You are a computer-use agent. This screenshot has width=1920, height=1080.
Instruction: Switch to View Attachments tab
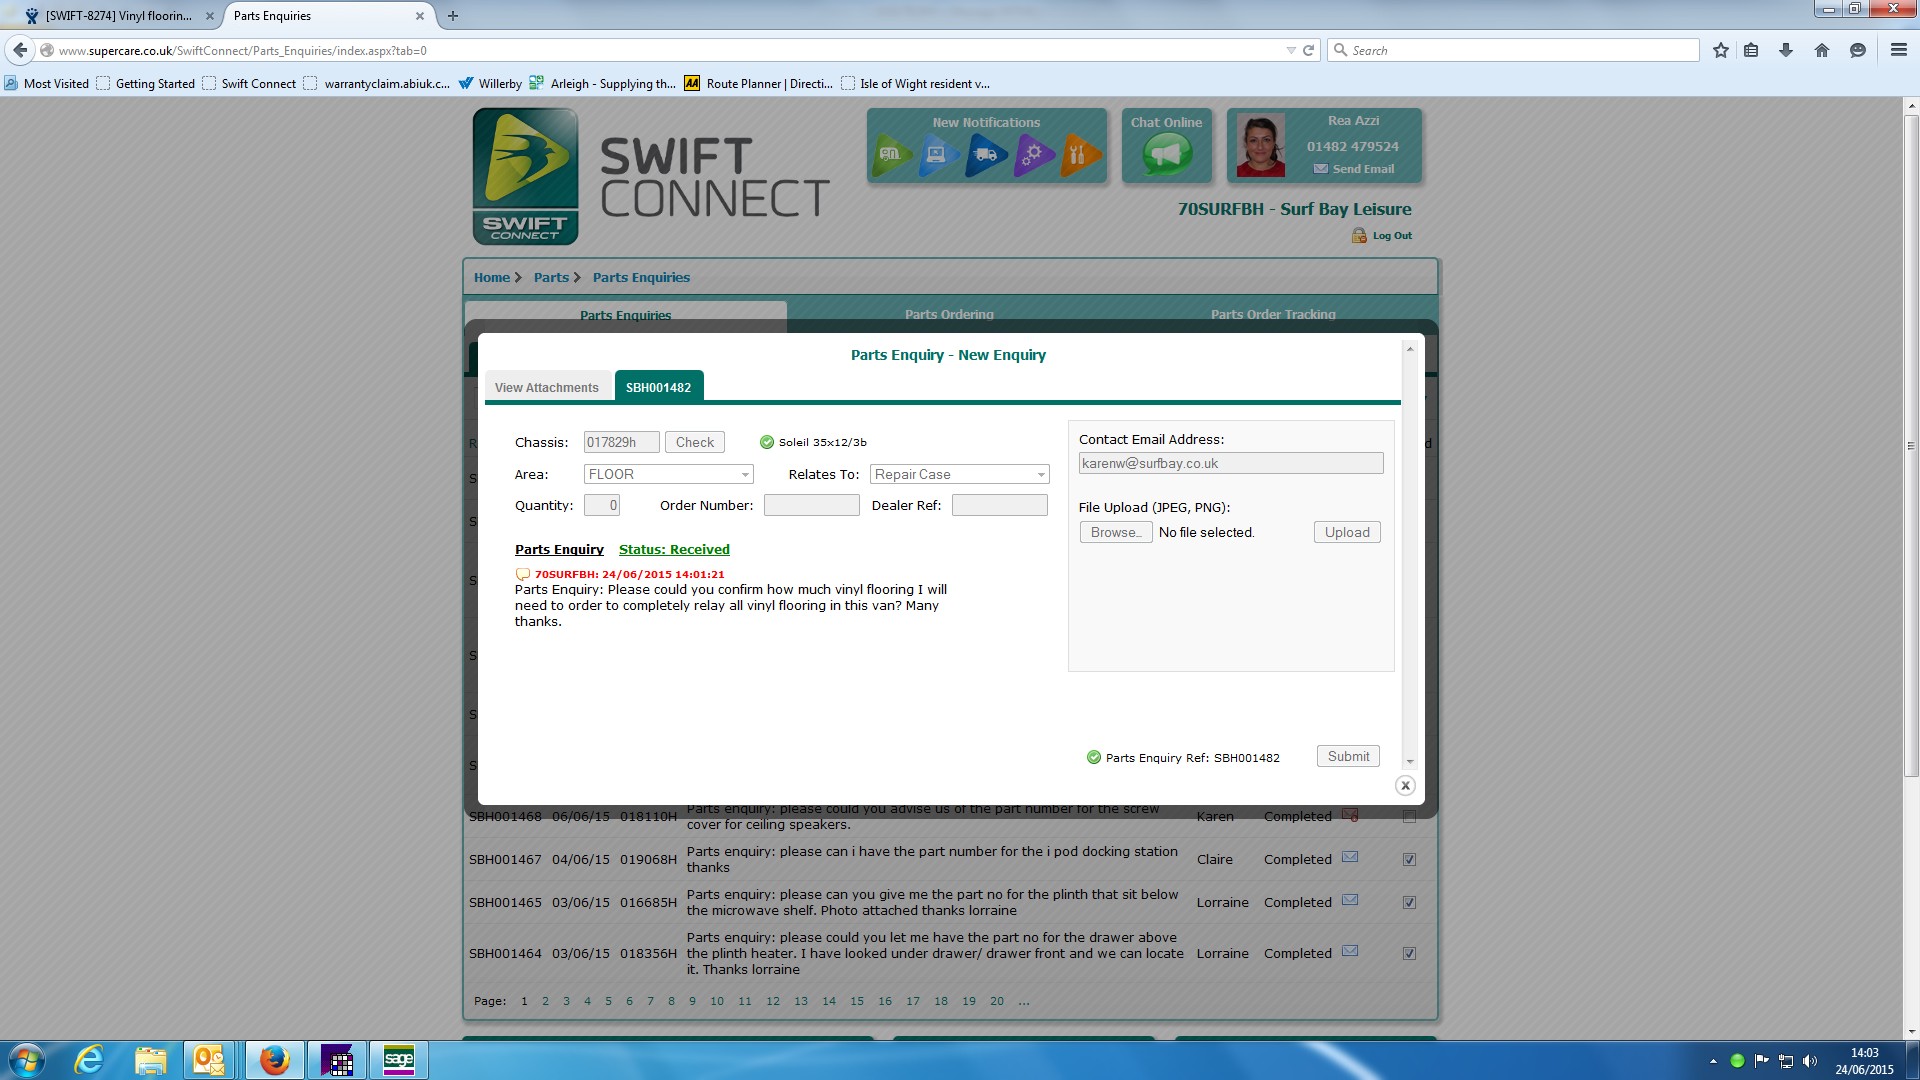pyautogui.click(x=546, y=388)
